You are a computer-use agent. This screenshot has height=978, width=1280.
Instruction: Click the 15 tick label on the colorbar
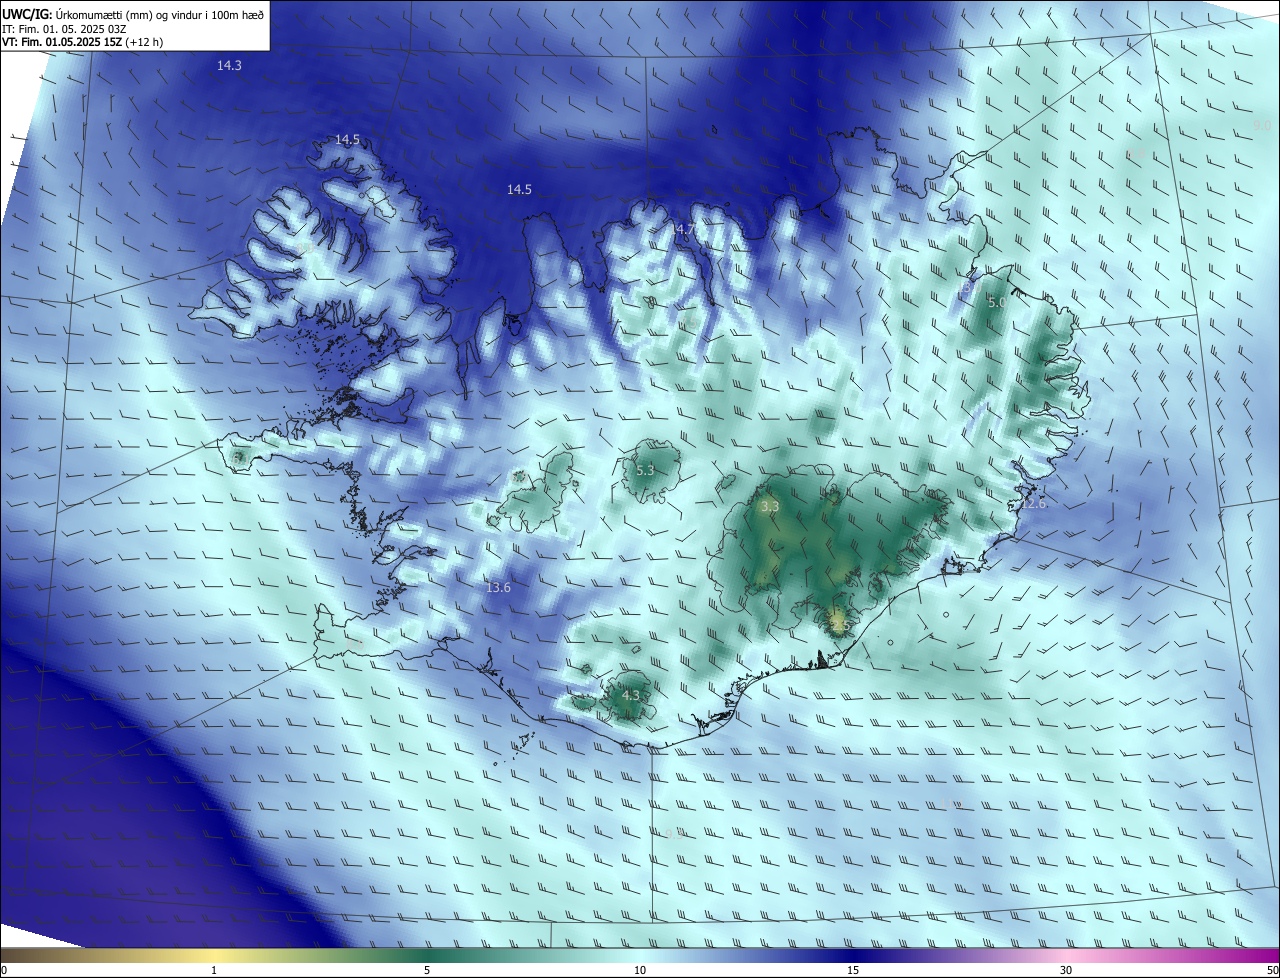(853, 970)
